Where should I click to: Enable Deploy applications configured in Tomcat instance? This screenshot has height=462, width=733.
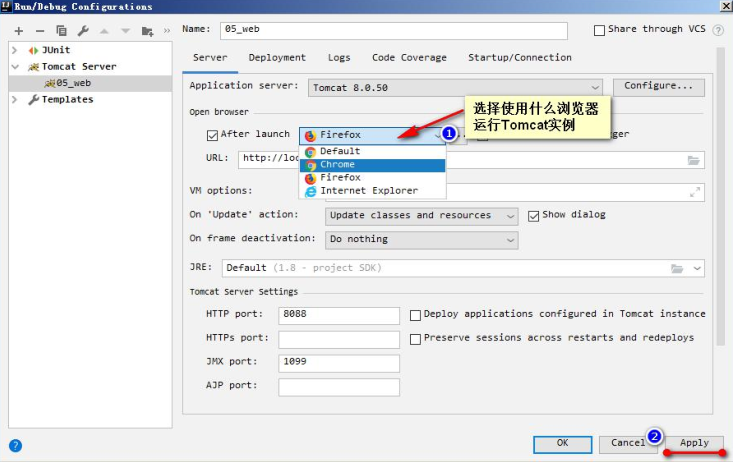(415, 315)
